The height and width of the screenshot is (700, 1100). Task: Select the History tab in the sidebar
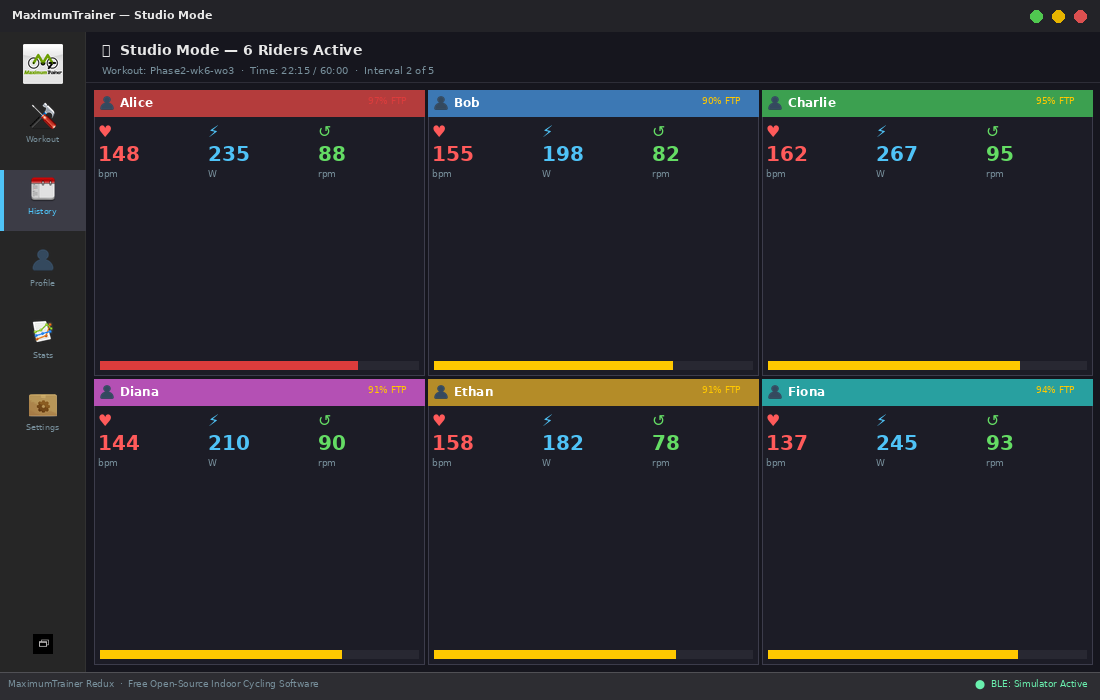click(x=42, y=194)
